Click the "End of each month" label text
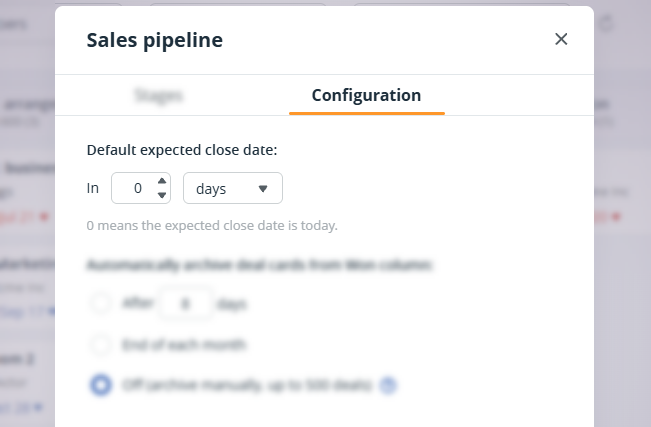The image size is (651, 427). pos(184,344)
